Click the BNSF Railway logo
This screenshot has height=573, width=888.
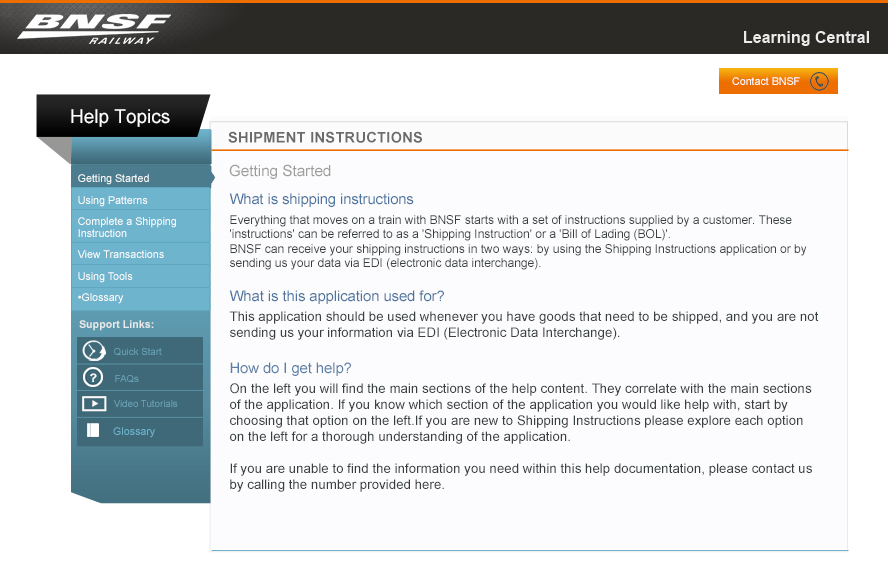(x=93, y=28)
